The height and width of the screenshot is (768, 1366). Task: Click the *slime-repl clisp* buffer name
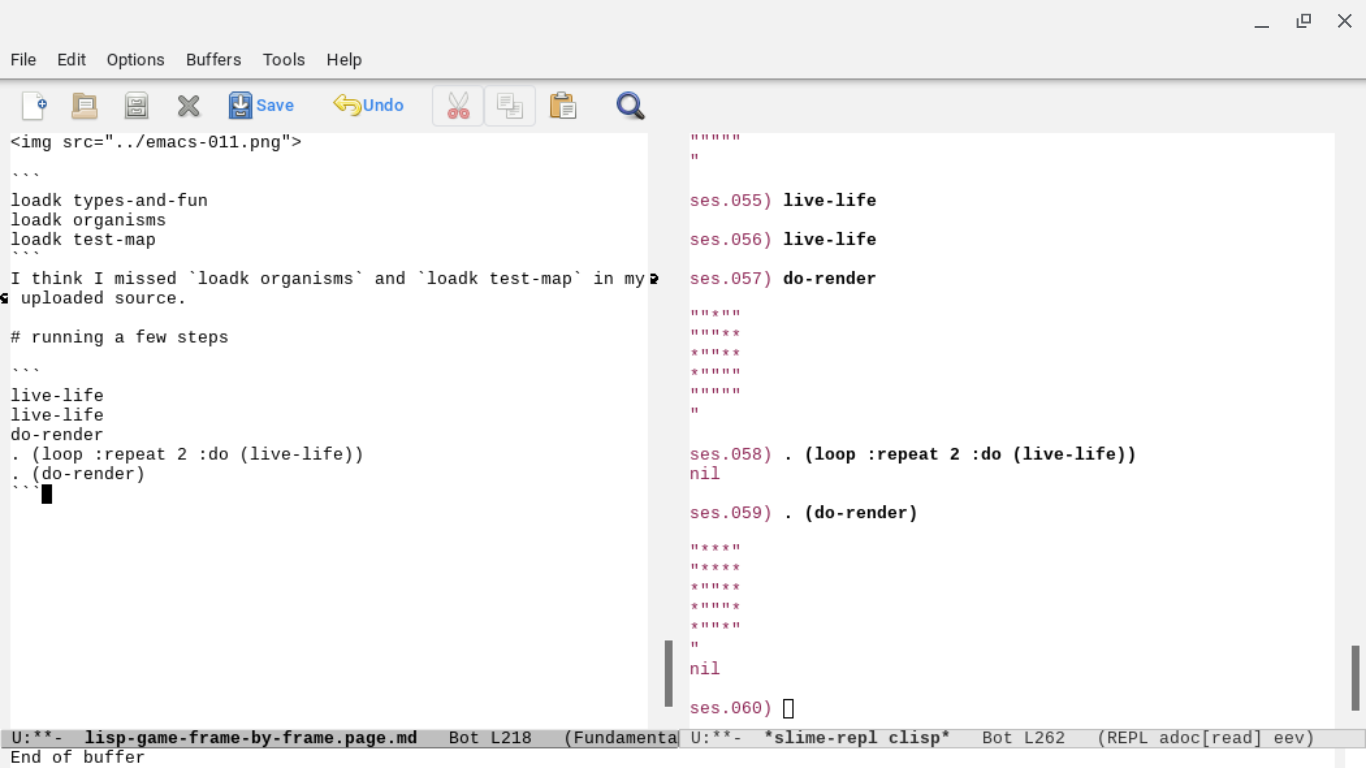click(856, 738)
